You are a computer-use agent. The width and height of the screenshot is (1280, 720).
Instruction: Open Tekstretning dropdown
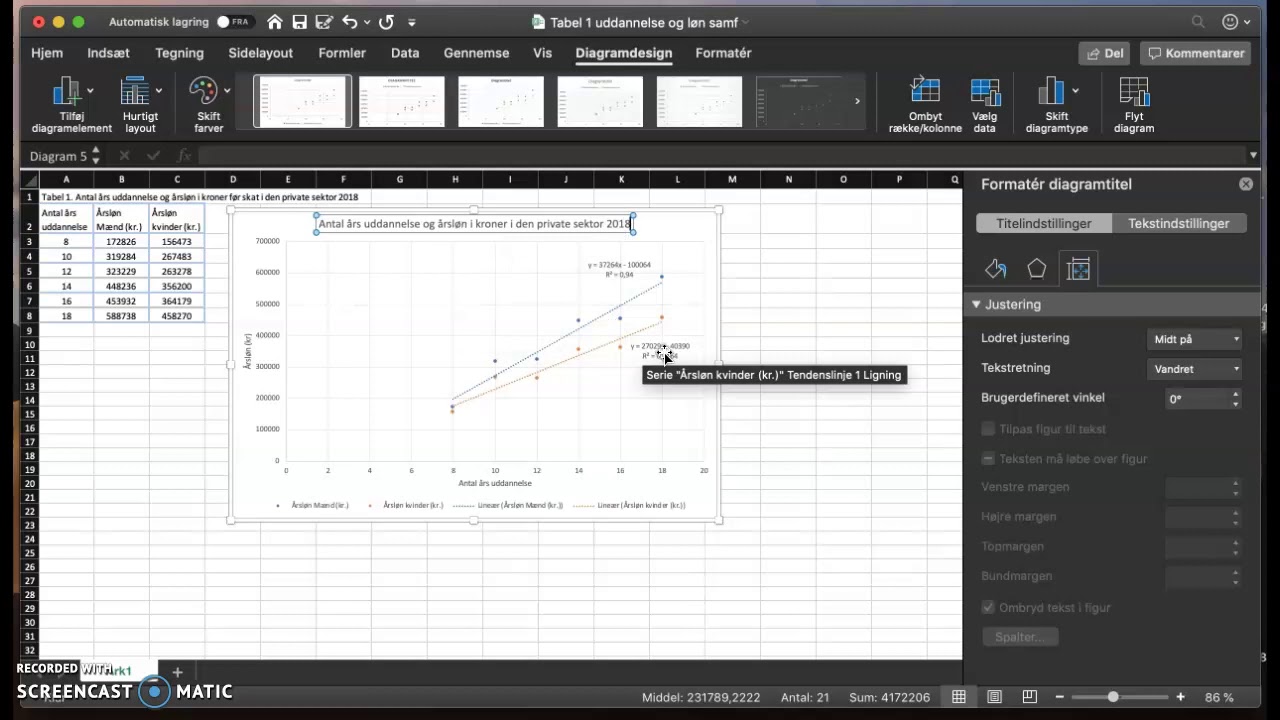click(1196, 369)
